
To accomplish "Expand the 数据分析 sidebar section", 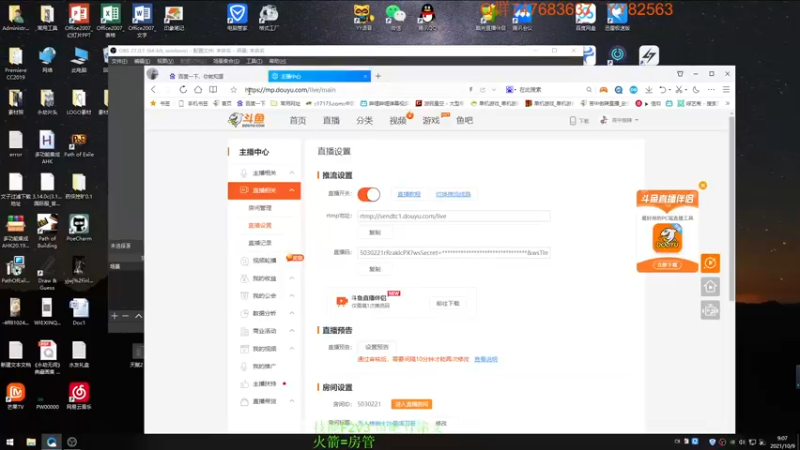I will click(x=292, y=313).
